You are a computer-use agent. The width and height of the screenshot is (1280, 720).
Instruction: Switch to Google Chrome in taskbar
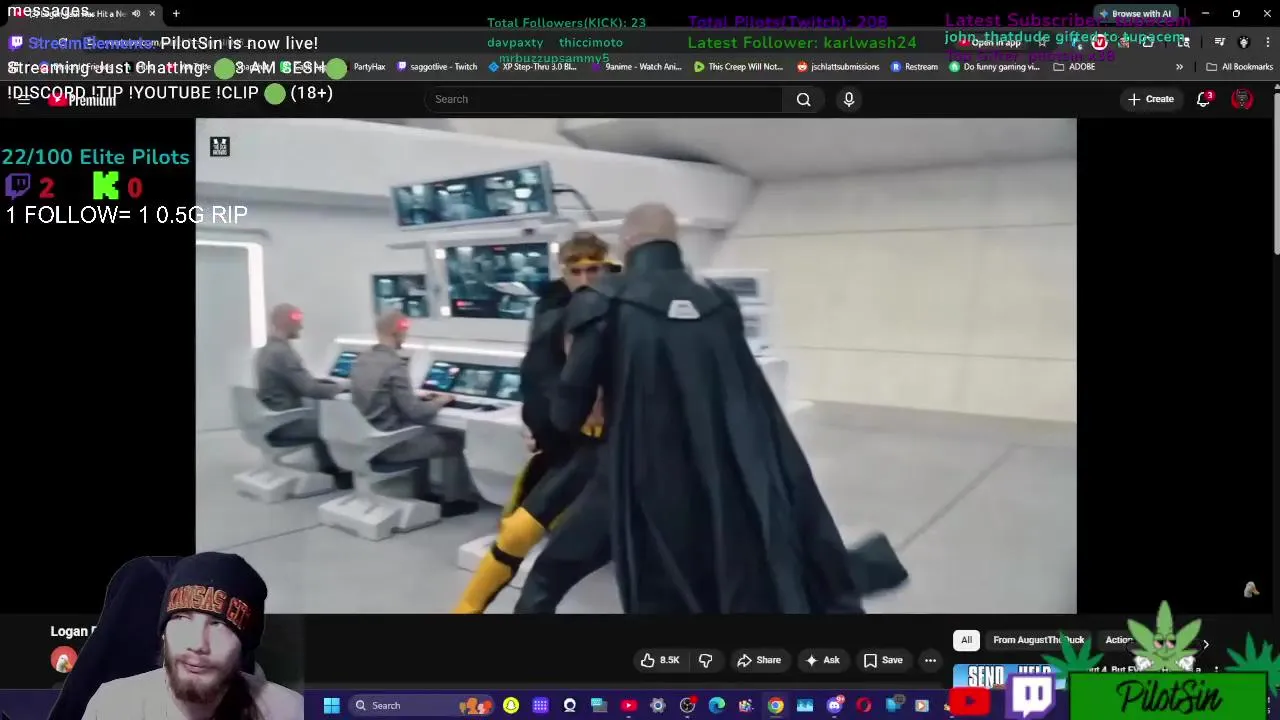coord(776,706)
